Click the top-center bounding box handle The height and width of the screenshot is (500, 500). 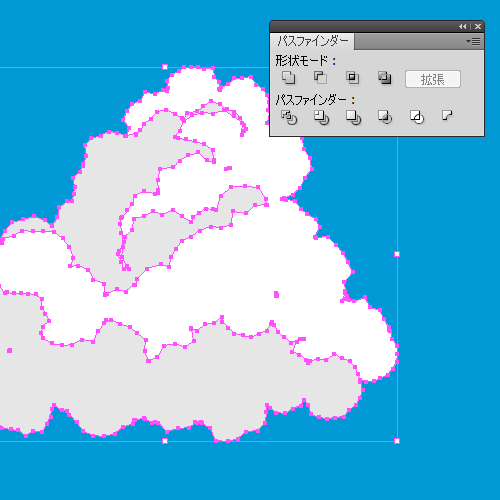pos(165,67)
